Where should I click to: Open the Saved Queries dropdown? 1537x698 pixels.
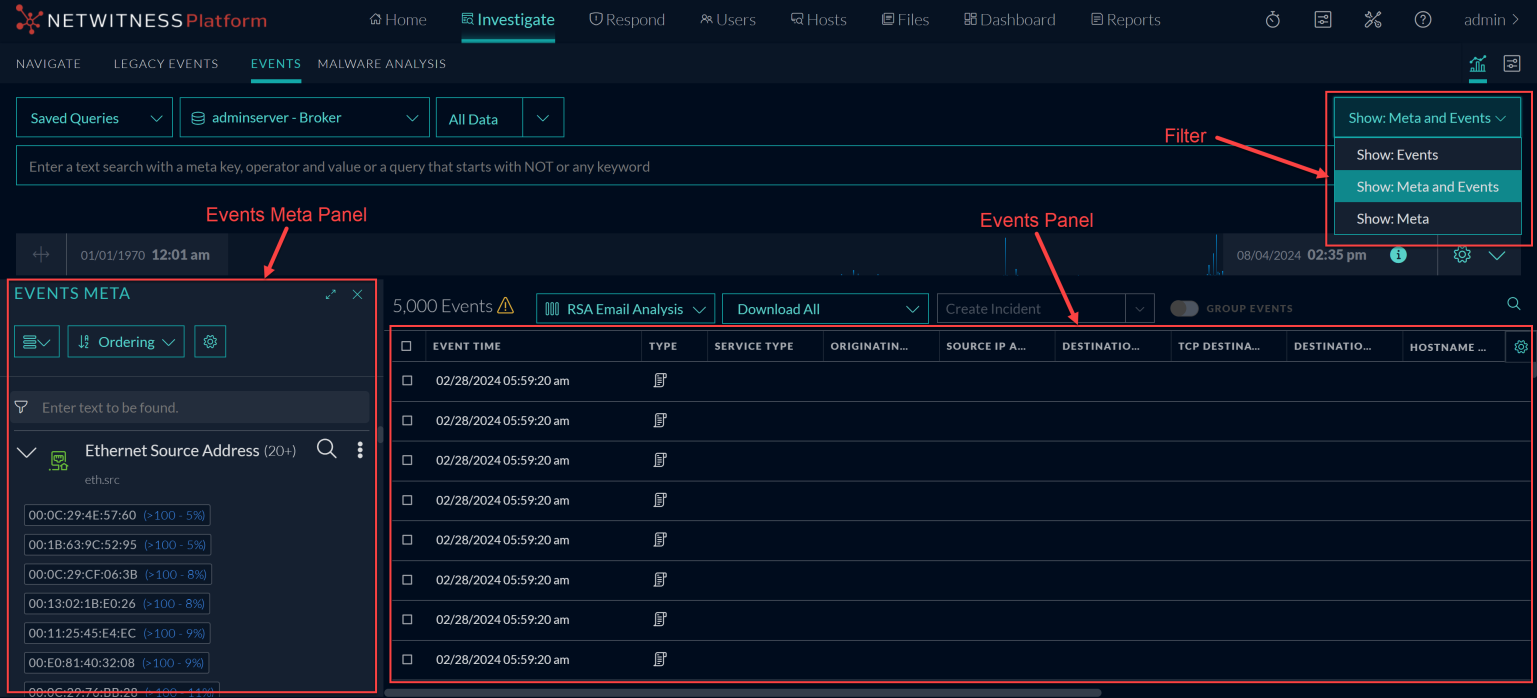pos(95,118)
